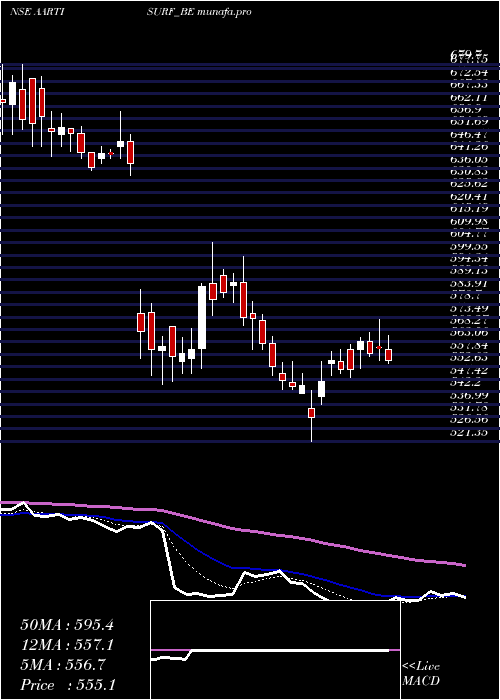Select the 563.06 price axis label
The height and width of the screenshot is (700, 500).
point(469,333)
